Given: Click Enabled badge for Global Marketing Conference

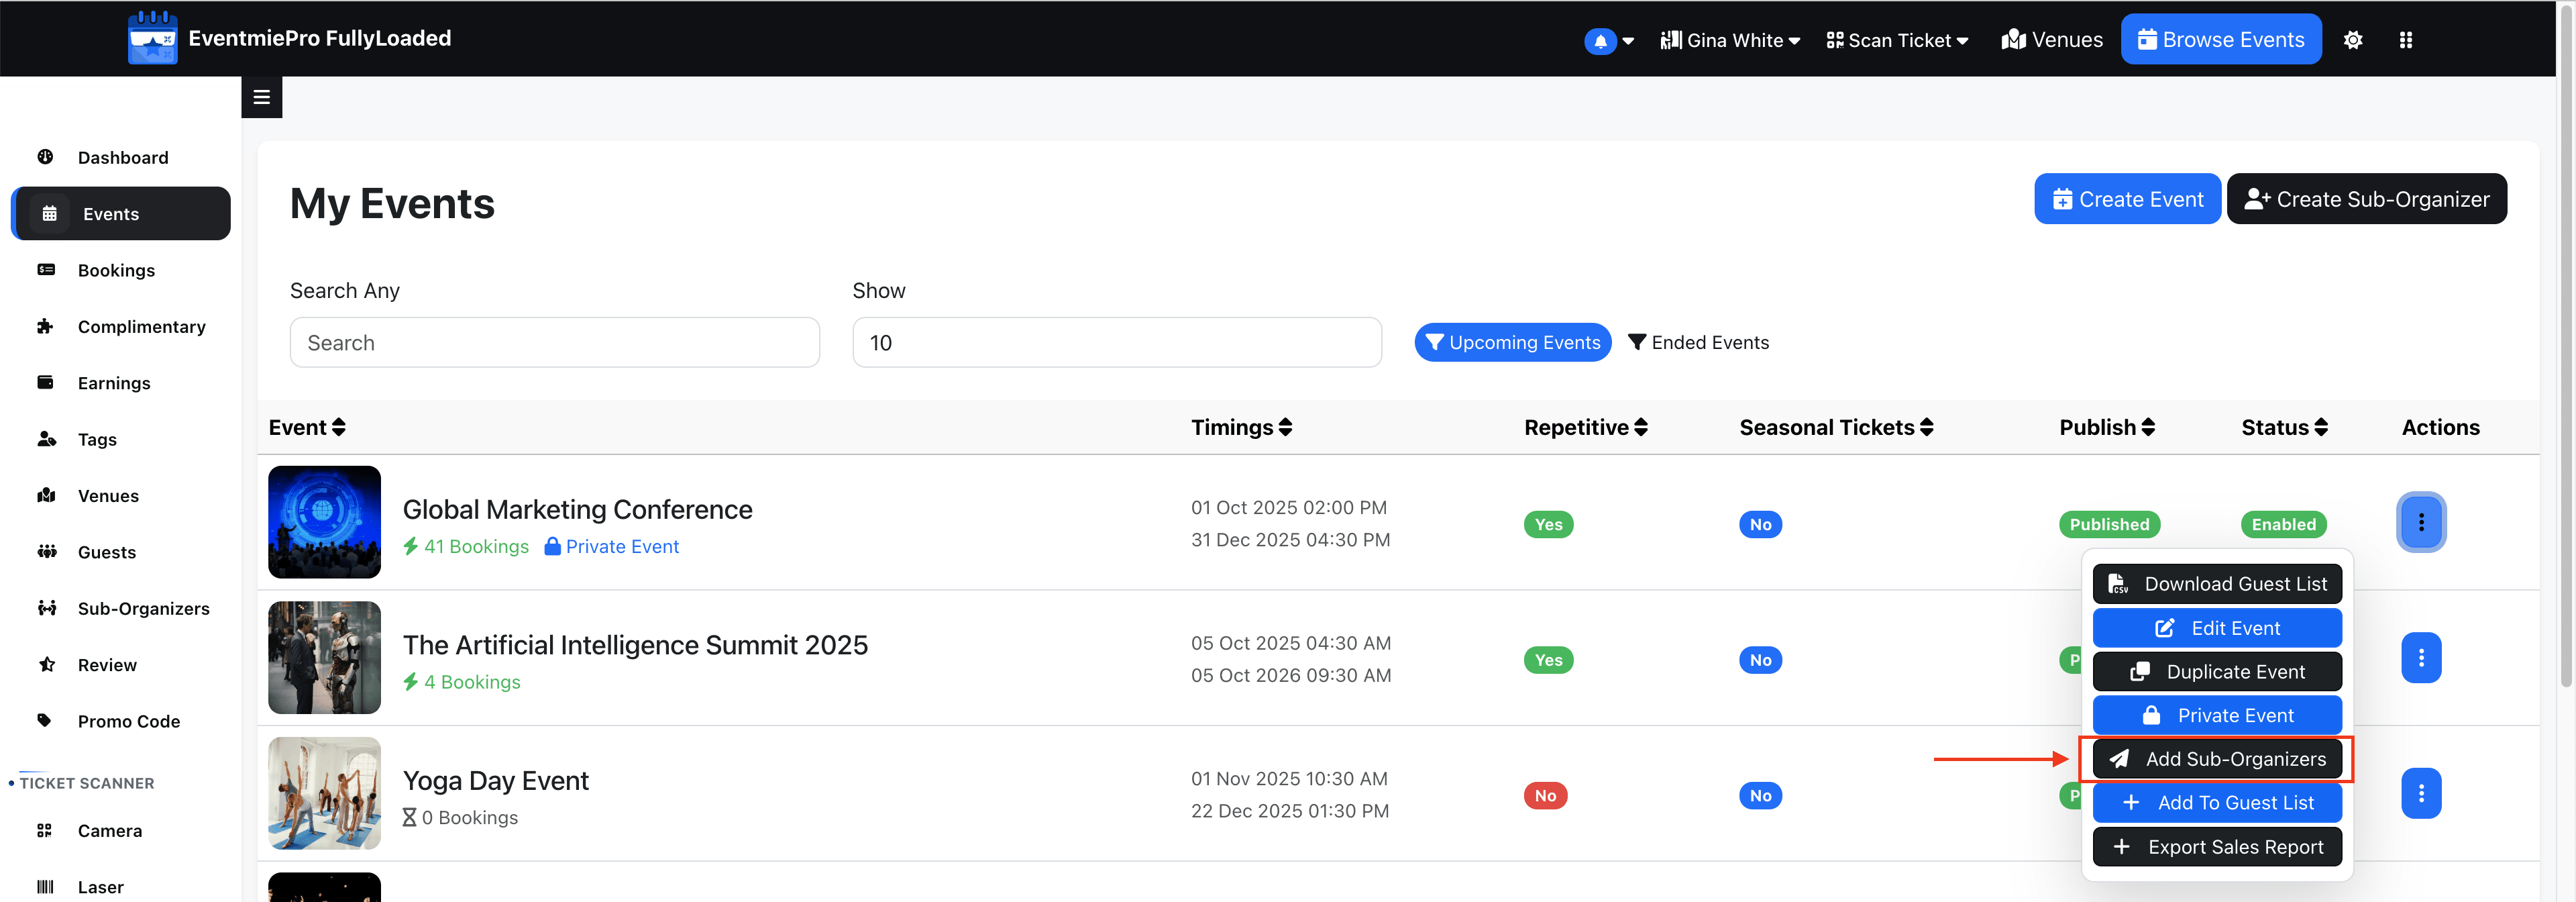Looking at the screenshot, I should coord(2283,524).
